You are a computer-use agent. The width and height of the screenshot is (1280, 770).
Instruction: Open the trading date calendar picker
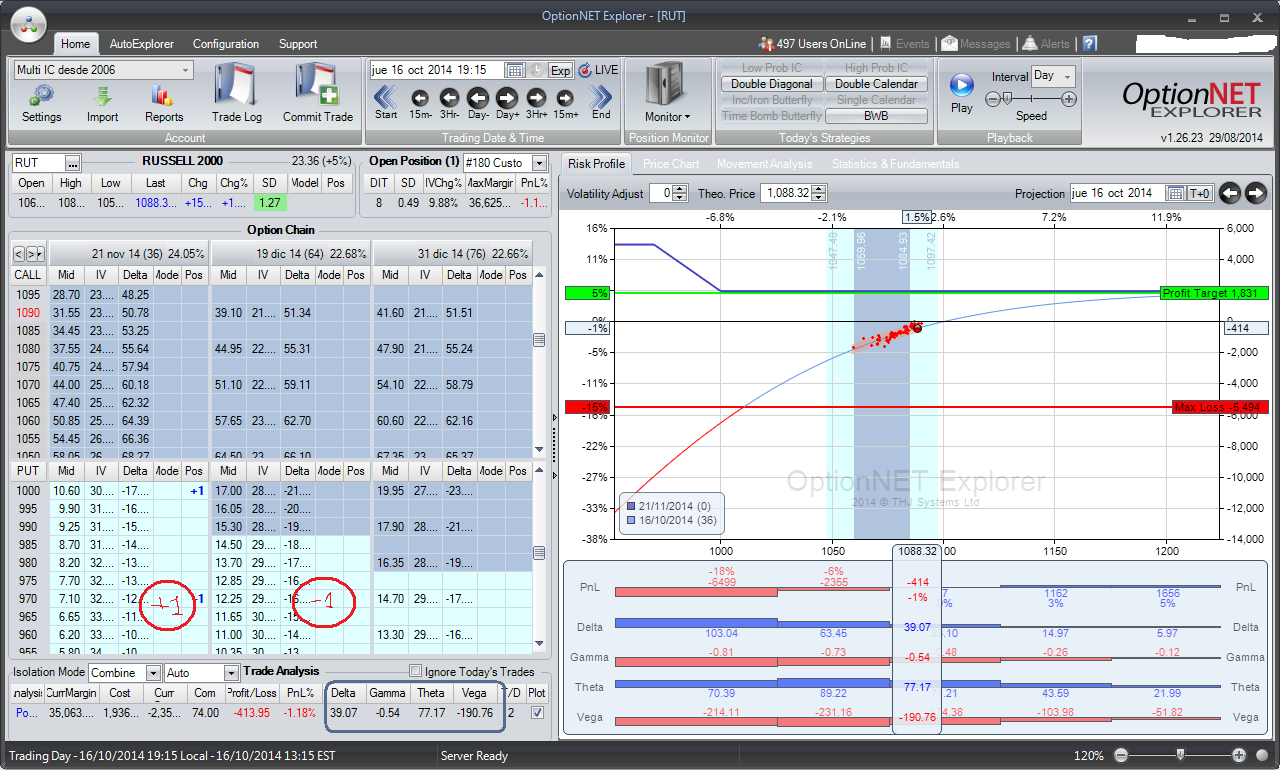tap(515, 70)
